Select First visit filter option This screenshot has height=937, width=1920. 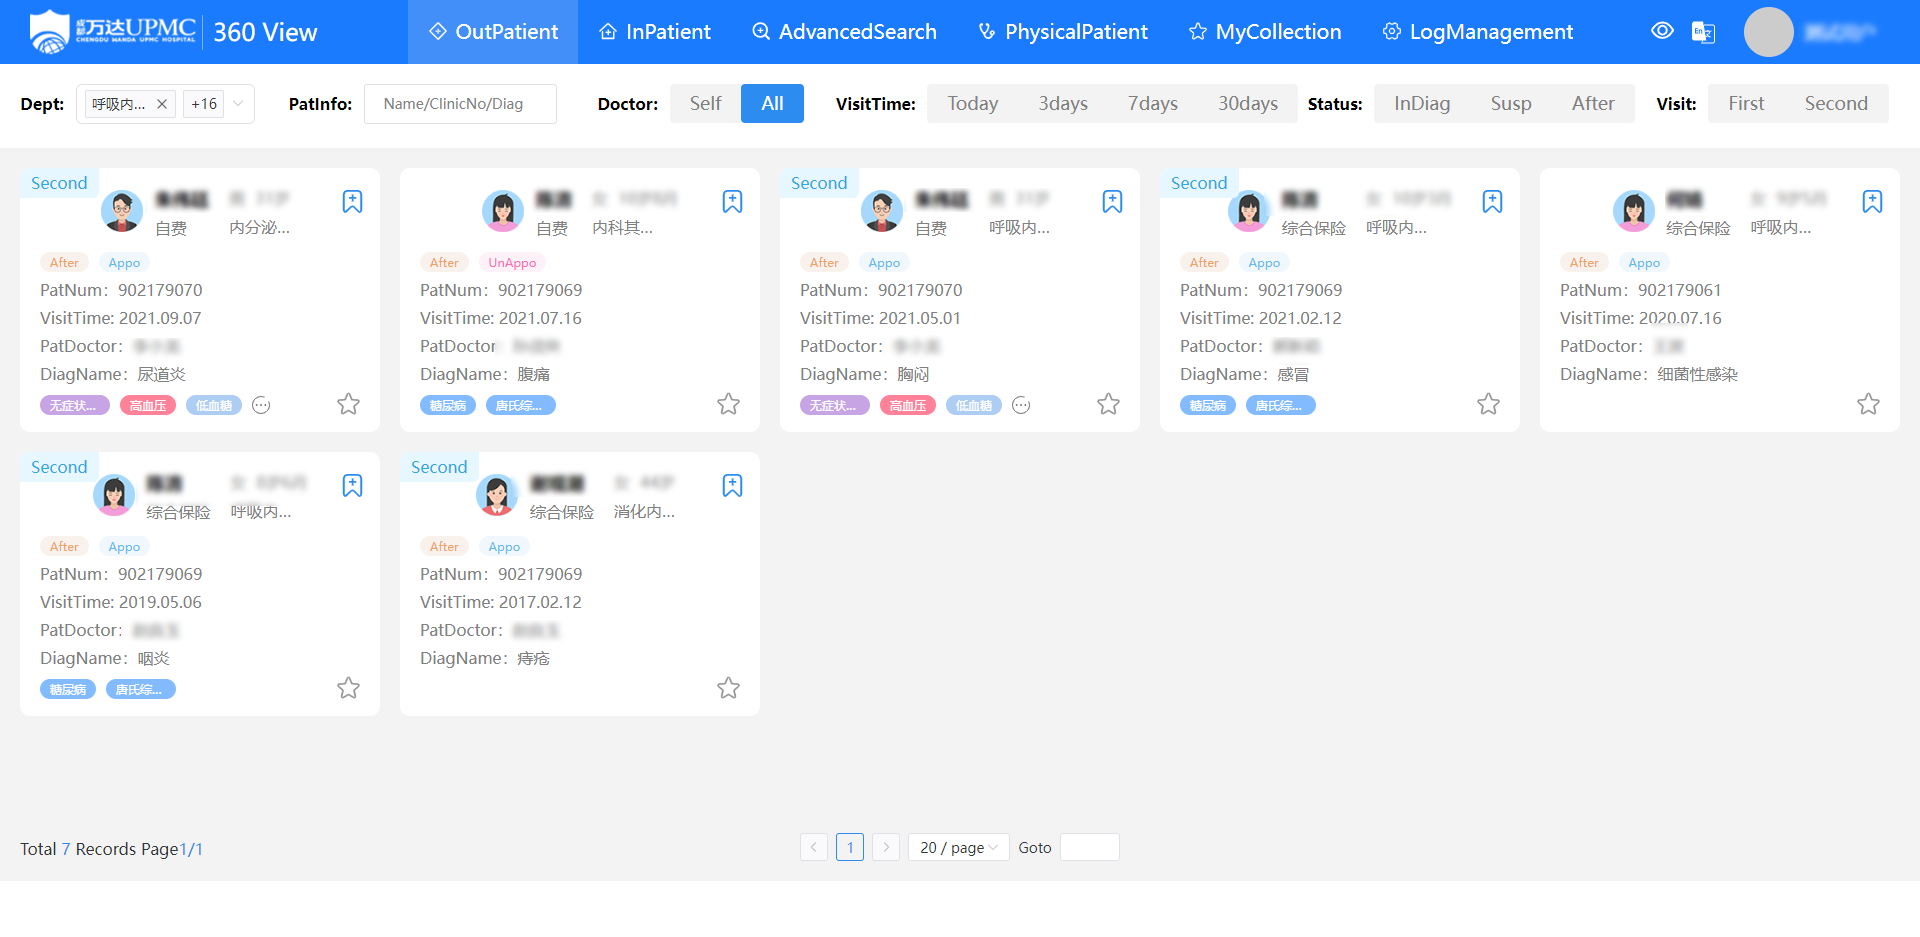click(x=1746, y=104)
